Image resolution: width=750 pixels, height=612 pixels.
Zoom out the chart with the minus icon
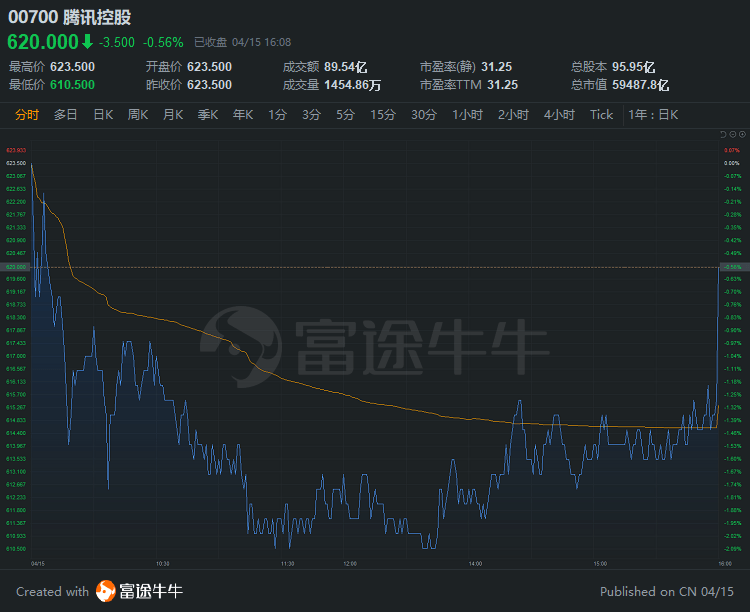[733, 134]
